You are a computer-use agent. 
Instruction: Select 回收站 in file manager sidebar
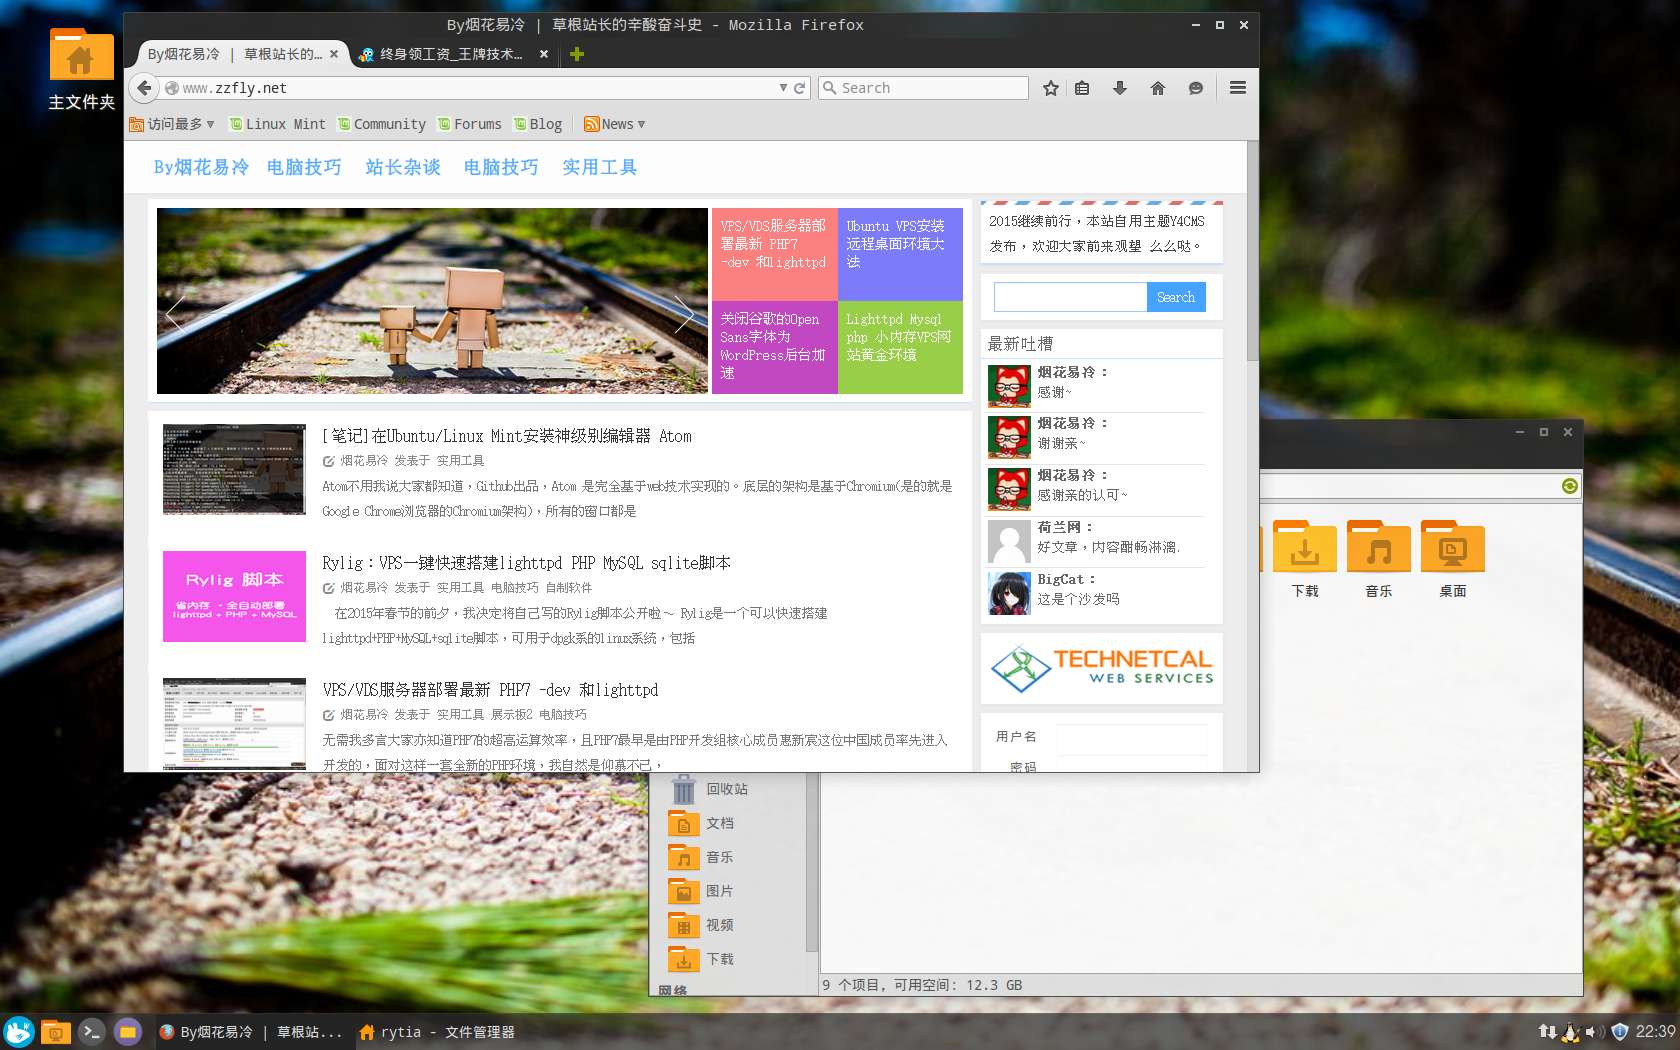coord(727,789)
